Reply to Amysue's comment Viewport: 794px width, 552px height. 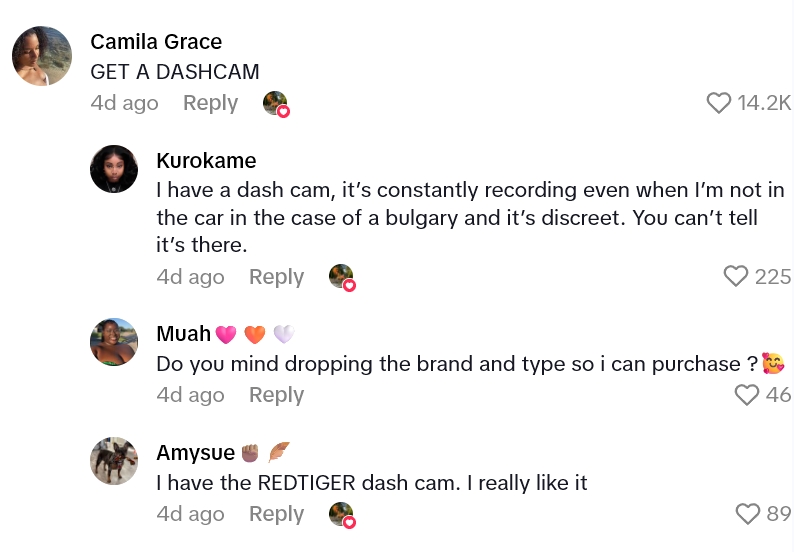click(x=276, y=514)
